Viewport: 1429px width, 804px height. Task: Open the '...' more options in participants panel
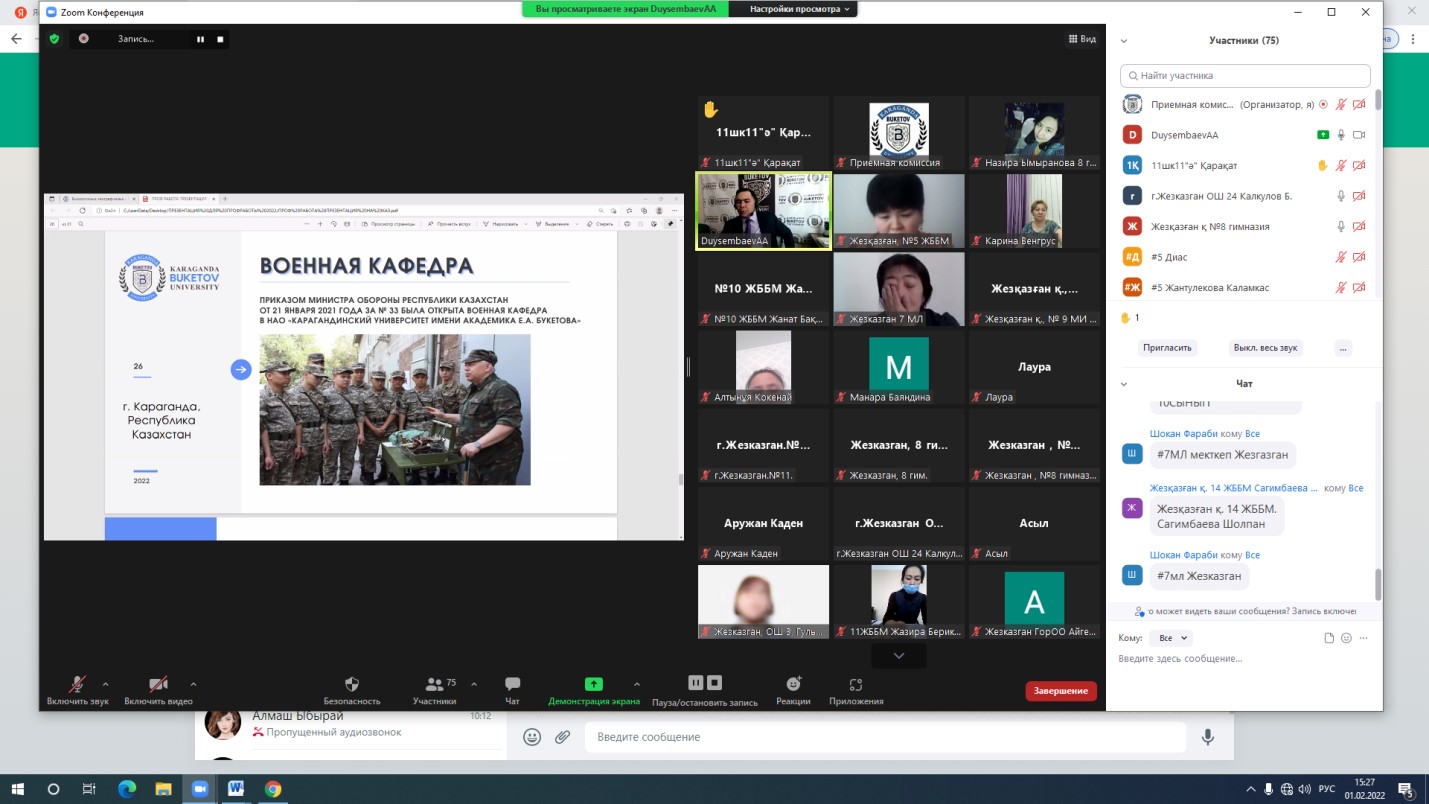pos(1343,348)
